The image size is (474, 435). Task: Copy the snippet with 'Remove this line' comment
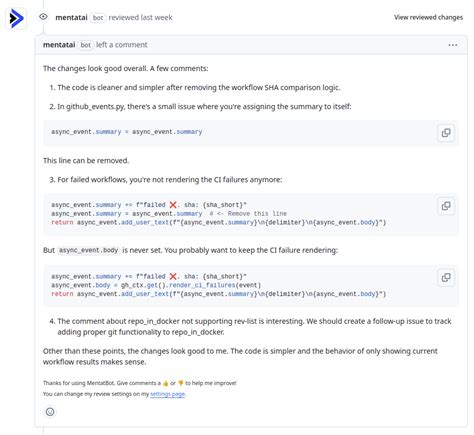pyautogui.click(x=446, y=206)
